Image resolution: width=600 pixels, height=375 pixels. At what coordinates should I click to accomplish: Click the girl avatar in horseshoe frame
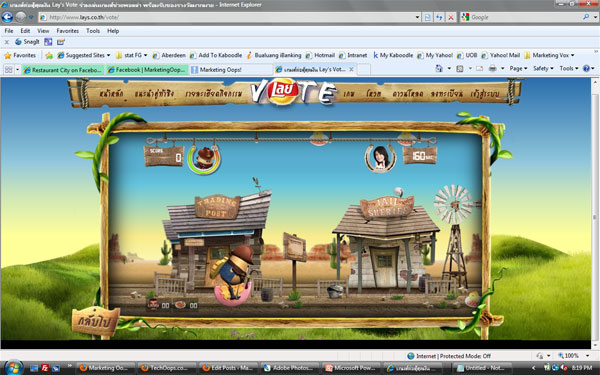pyautogui.click(x=380, y=158)
